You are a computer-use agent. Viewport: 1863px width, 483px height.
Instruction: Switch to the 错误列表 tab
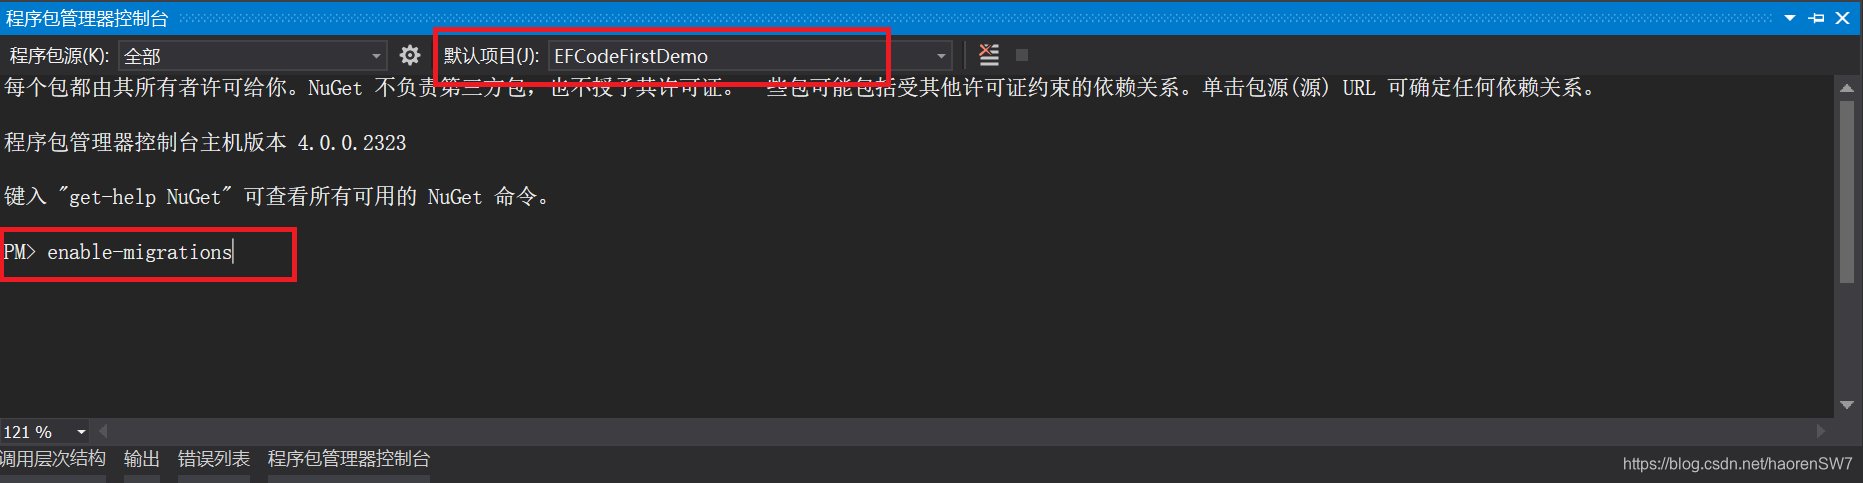coord(214,459)
